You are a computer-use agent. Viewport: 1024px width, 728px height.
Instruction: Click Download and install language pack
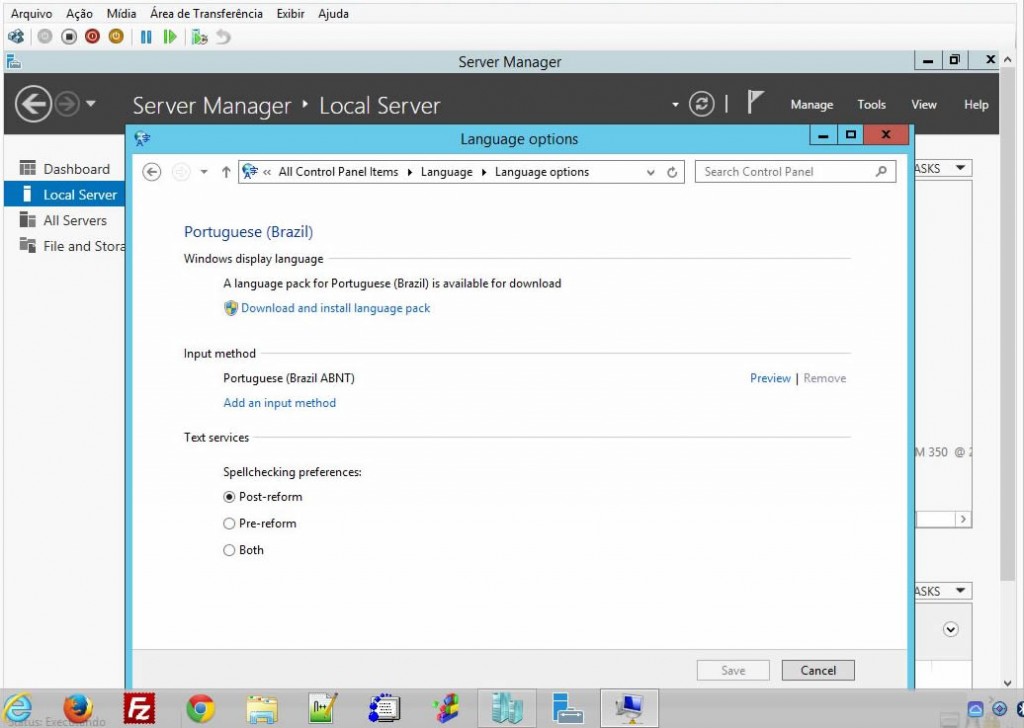coord(334,308)
